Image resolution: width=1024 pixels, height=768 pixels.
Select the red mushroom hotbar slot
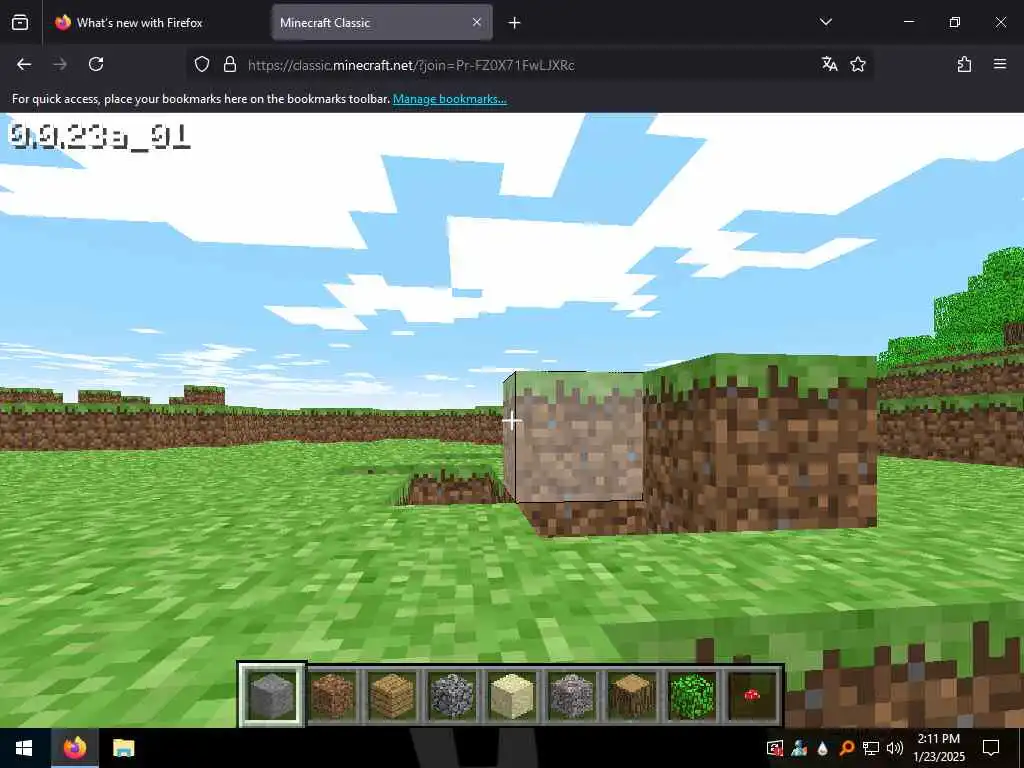pyautogui.click(x=752, y=696)
